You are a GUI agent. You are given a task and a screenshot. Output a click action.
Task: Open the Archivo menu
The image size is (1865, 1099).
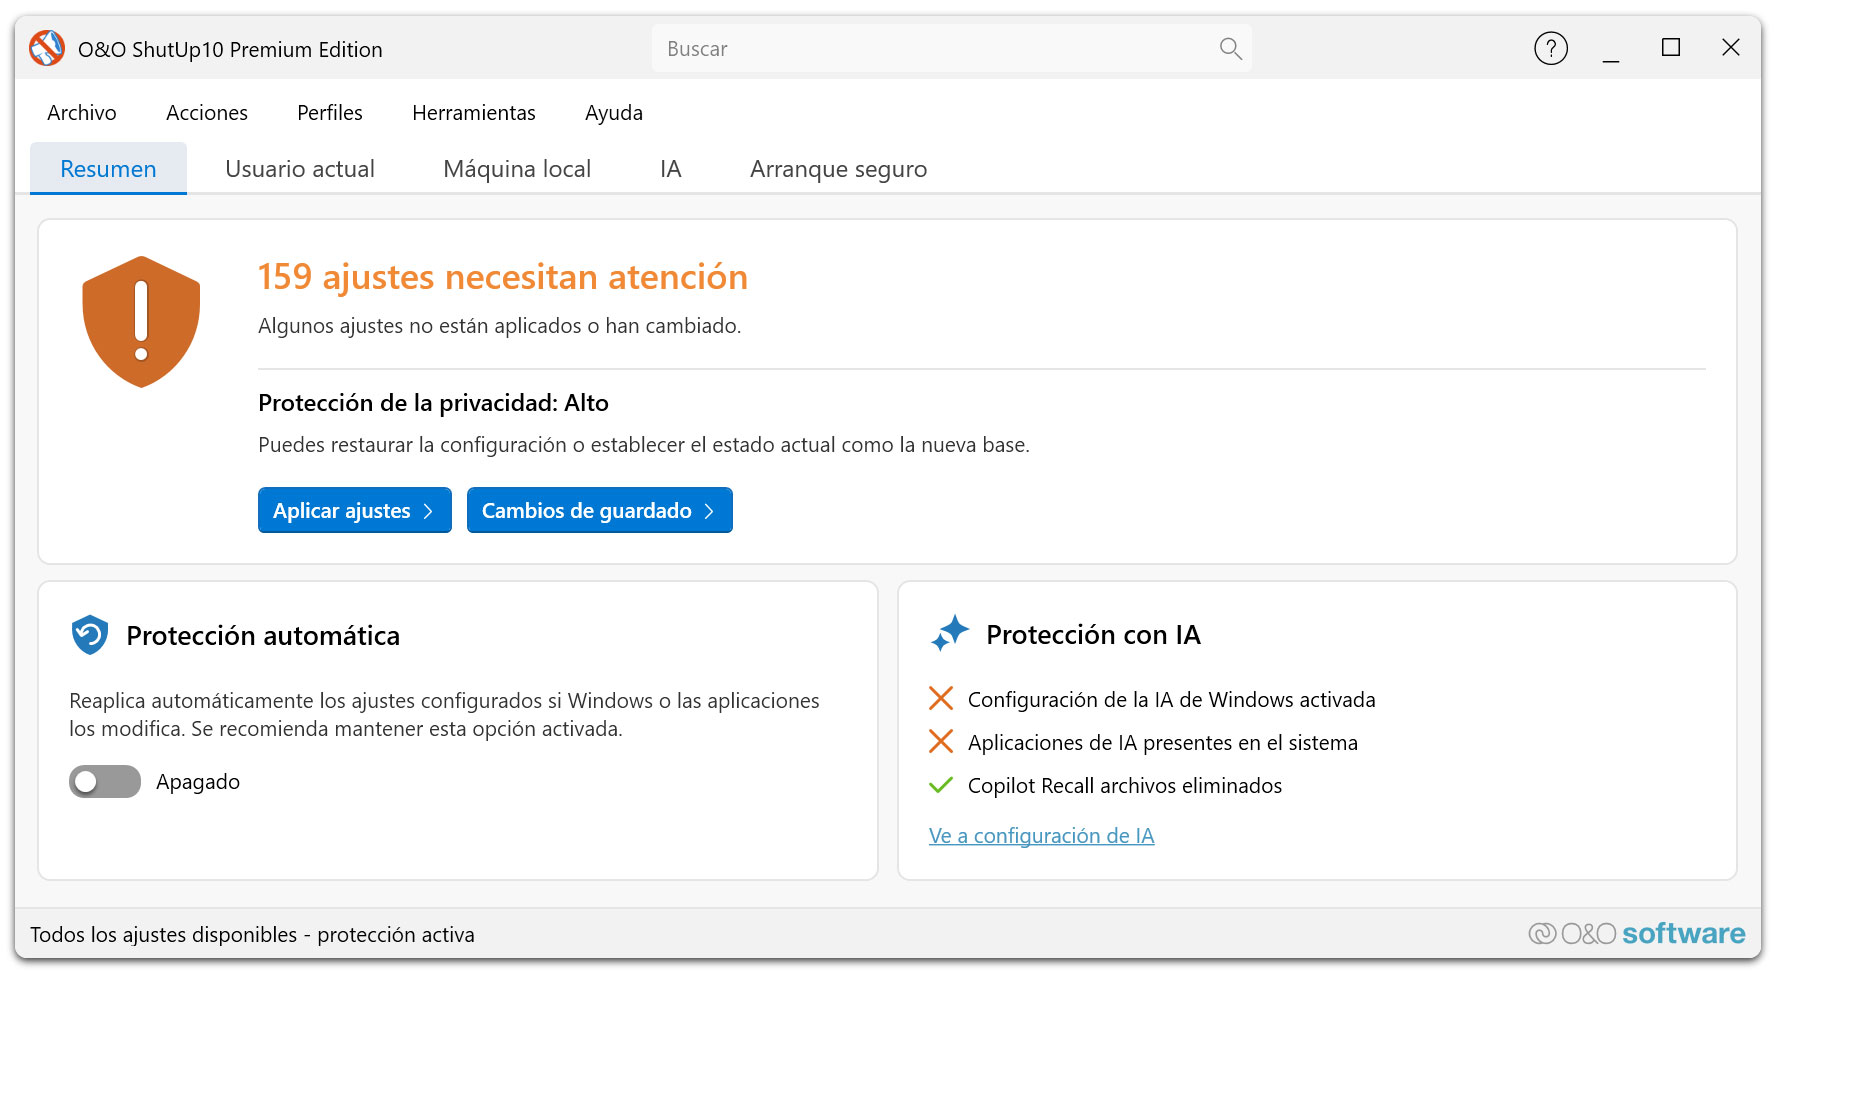click(82, 113)
